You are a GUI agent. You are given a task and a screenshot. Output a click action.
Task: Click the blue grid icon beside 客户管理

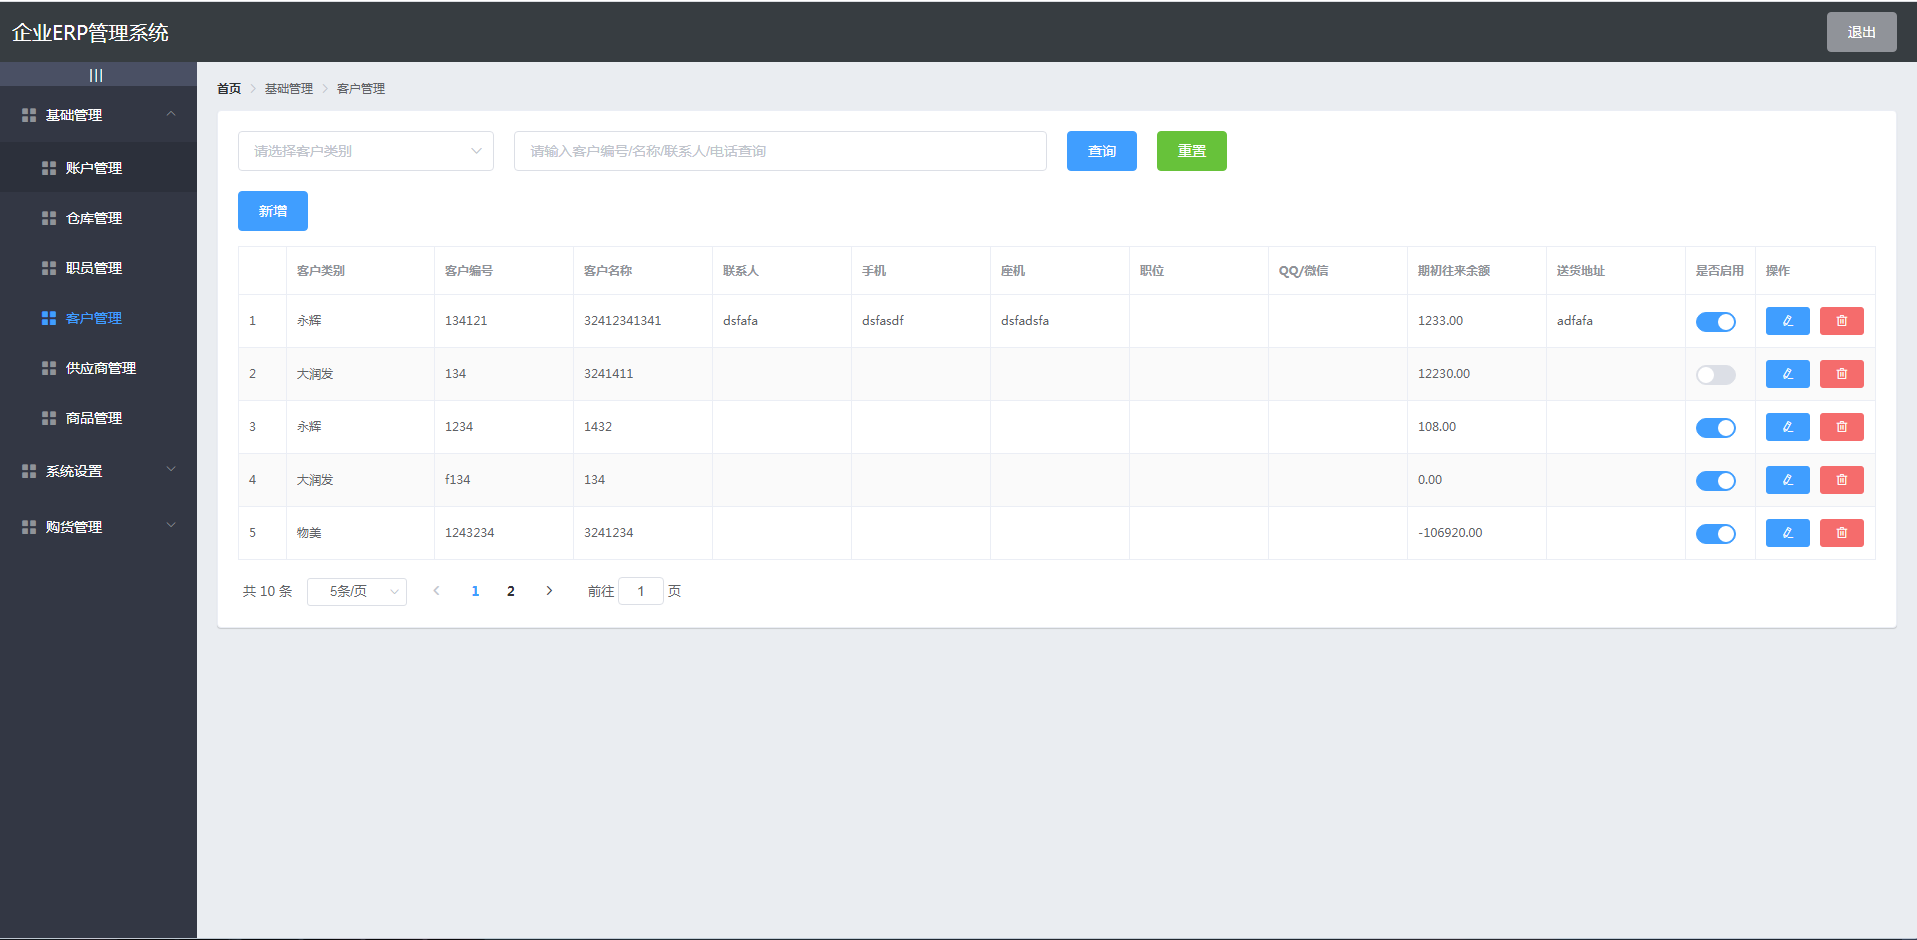pyautogui.click(x=49, y=318)
